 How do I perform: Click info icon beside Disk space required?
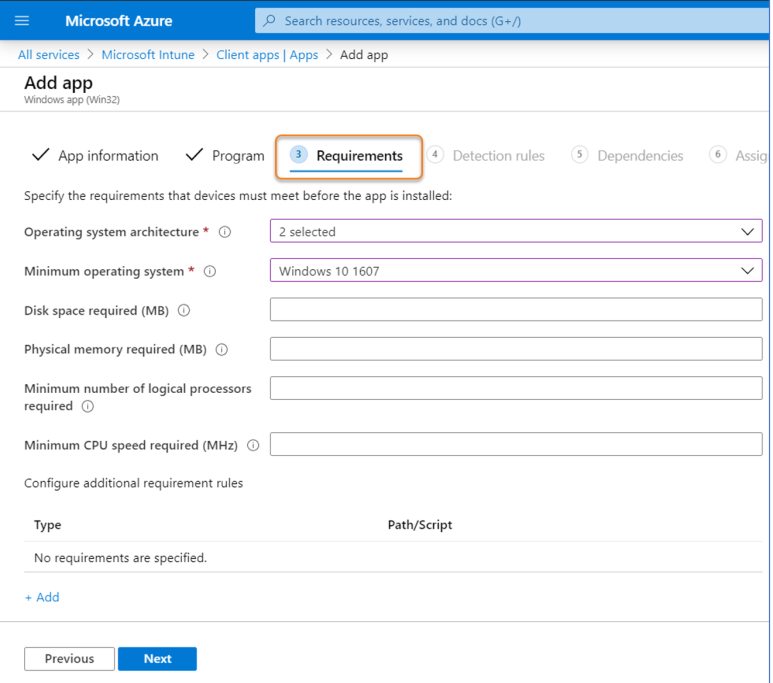point(184,311)
